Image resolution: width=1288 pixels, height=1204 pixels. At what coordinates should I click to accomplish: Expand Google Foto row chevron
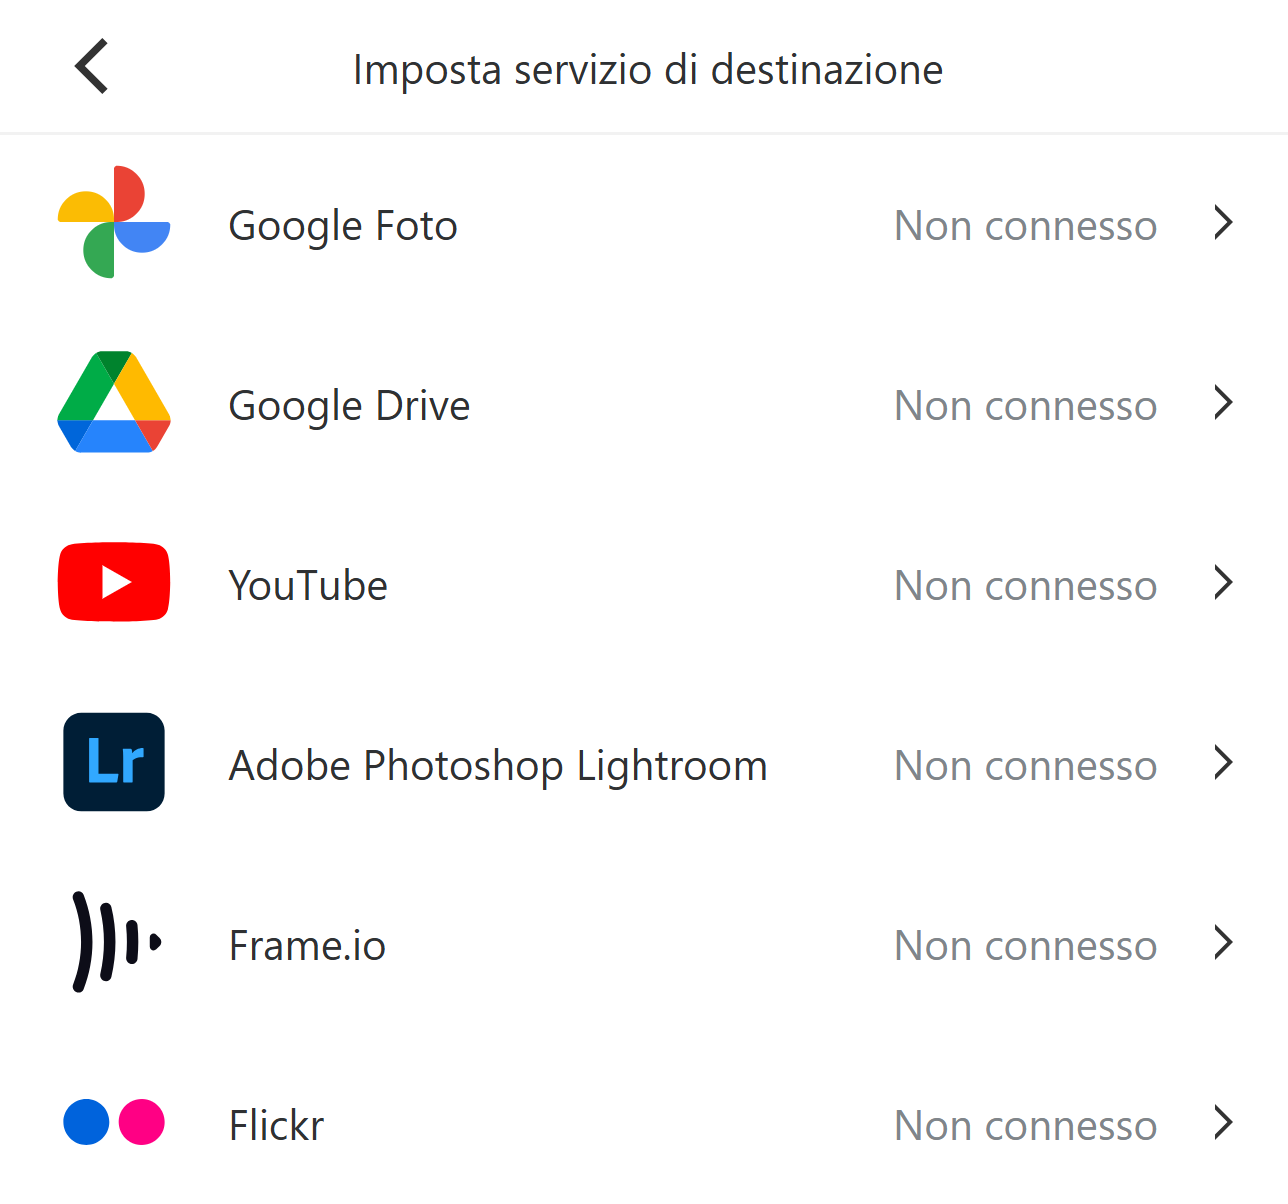click(x=1222, y=222)
